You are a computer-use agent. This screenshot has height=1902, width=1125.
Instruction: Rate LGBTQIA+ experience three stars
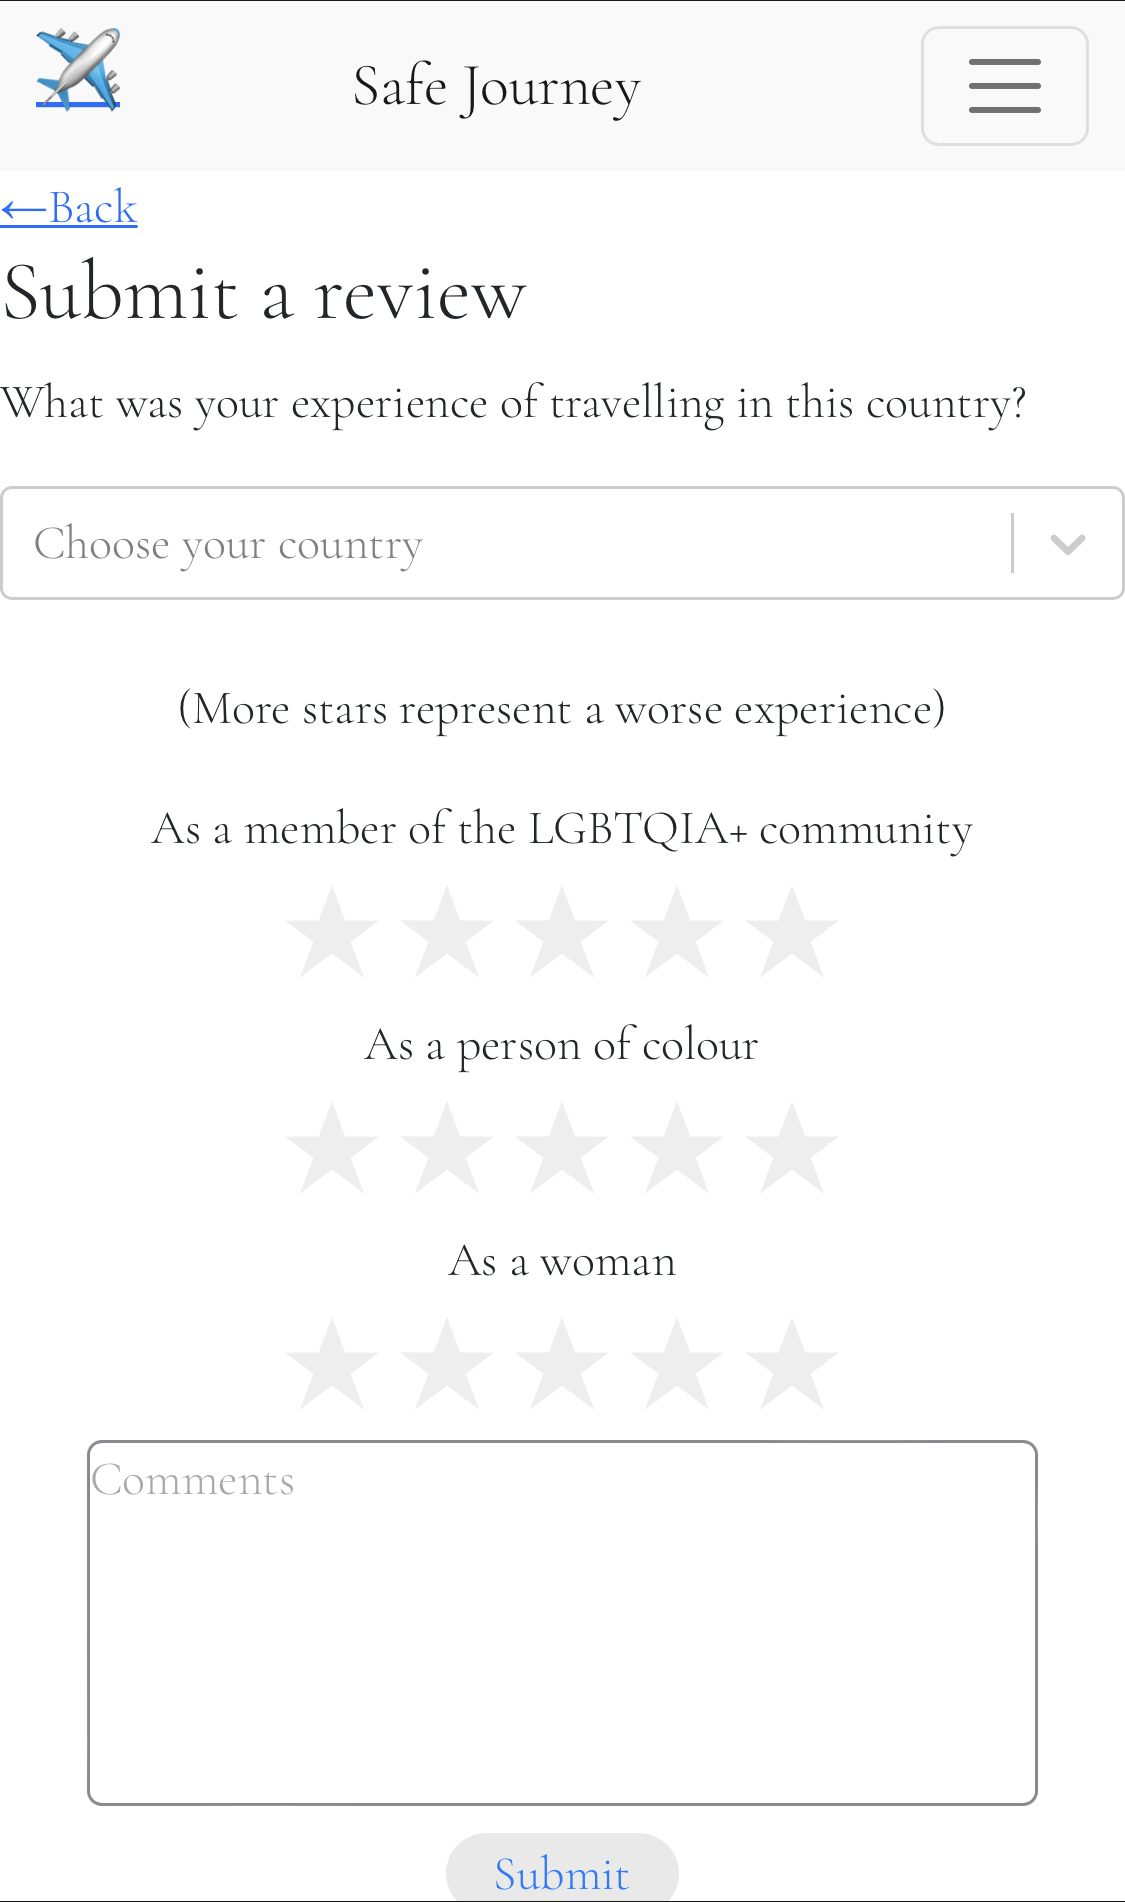pyautogui.click(x=562, y=933)
